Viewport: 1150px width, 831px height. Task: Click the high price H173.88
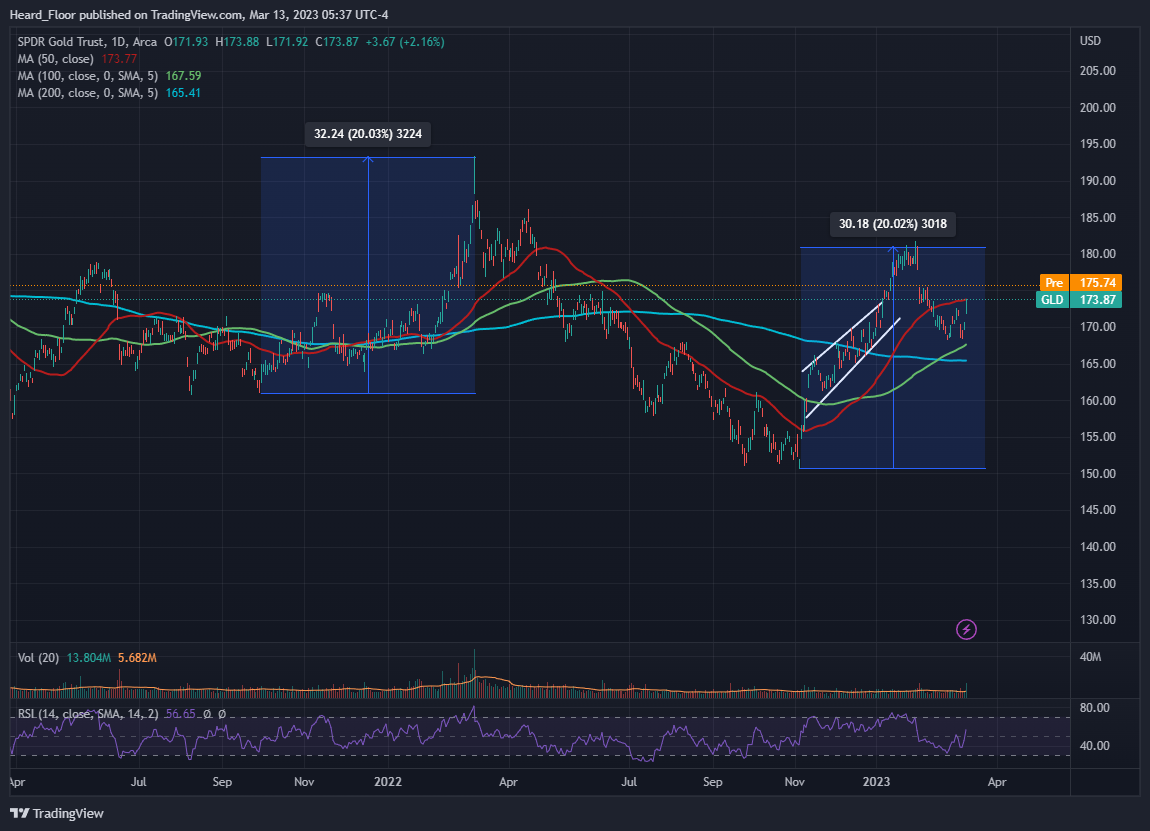(238, 42)
